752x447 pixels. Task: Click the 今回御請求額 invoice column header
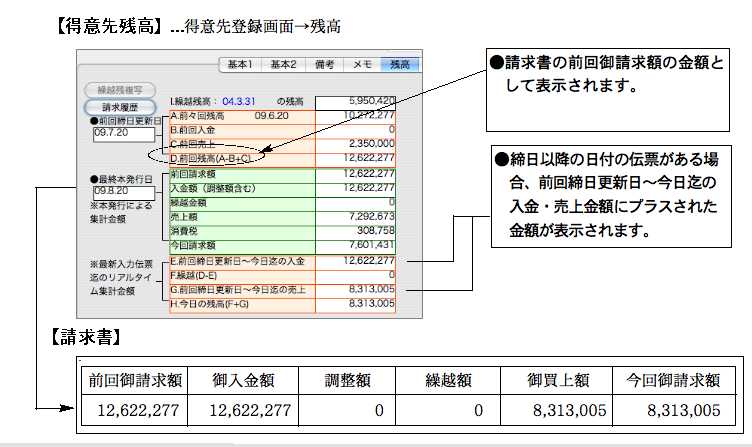coord(674,381)
